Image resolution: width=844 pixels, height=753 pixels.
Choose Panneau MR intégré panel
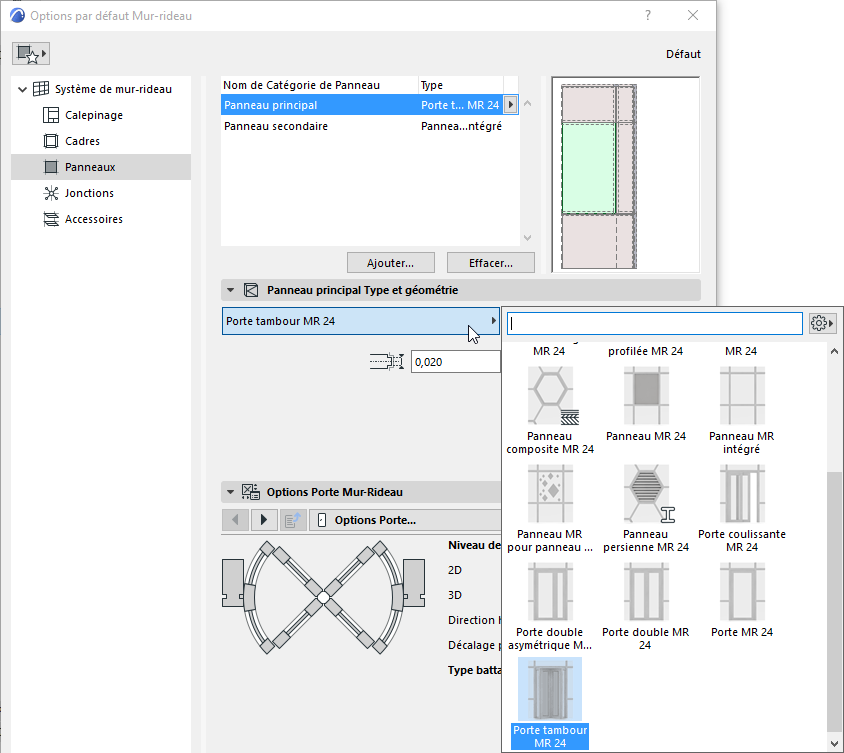pos(742,411)
